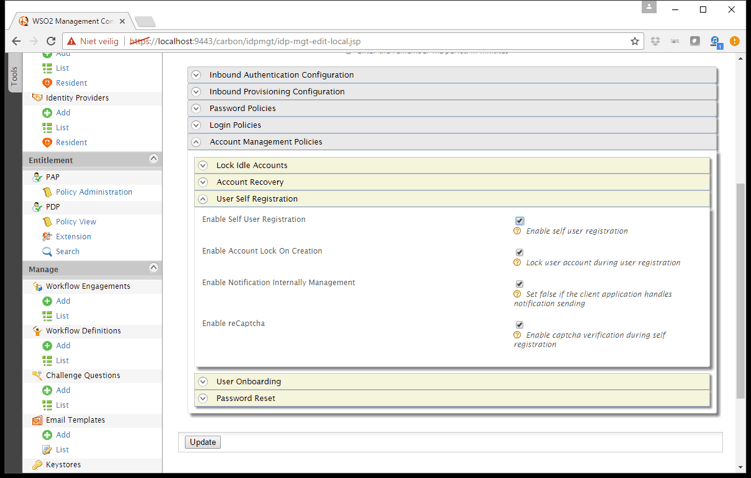Viewport: 751px width, 478px height.
Task: Open Extension link under PDP
Action: point(73,237)
